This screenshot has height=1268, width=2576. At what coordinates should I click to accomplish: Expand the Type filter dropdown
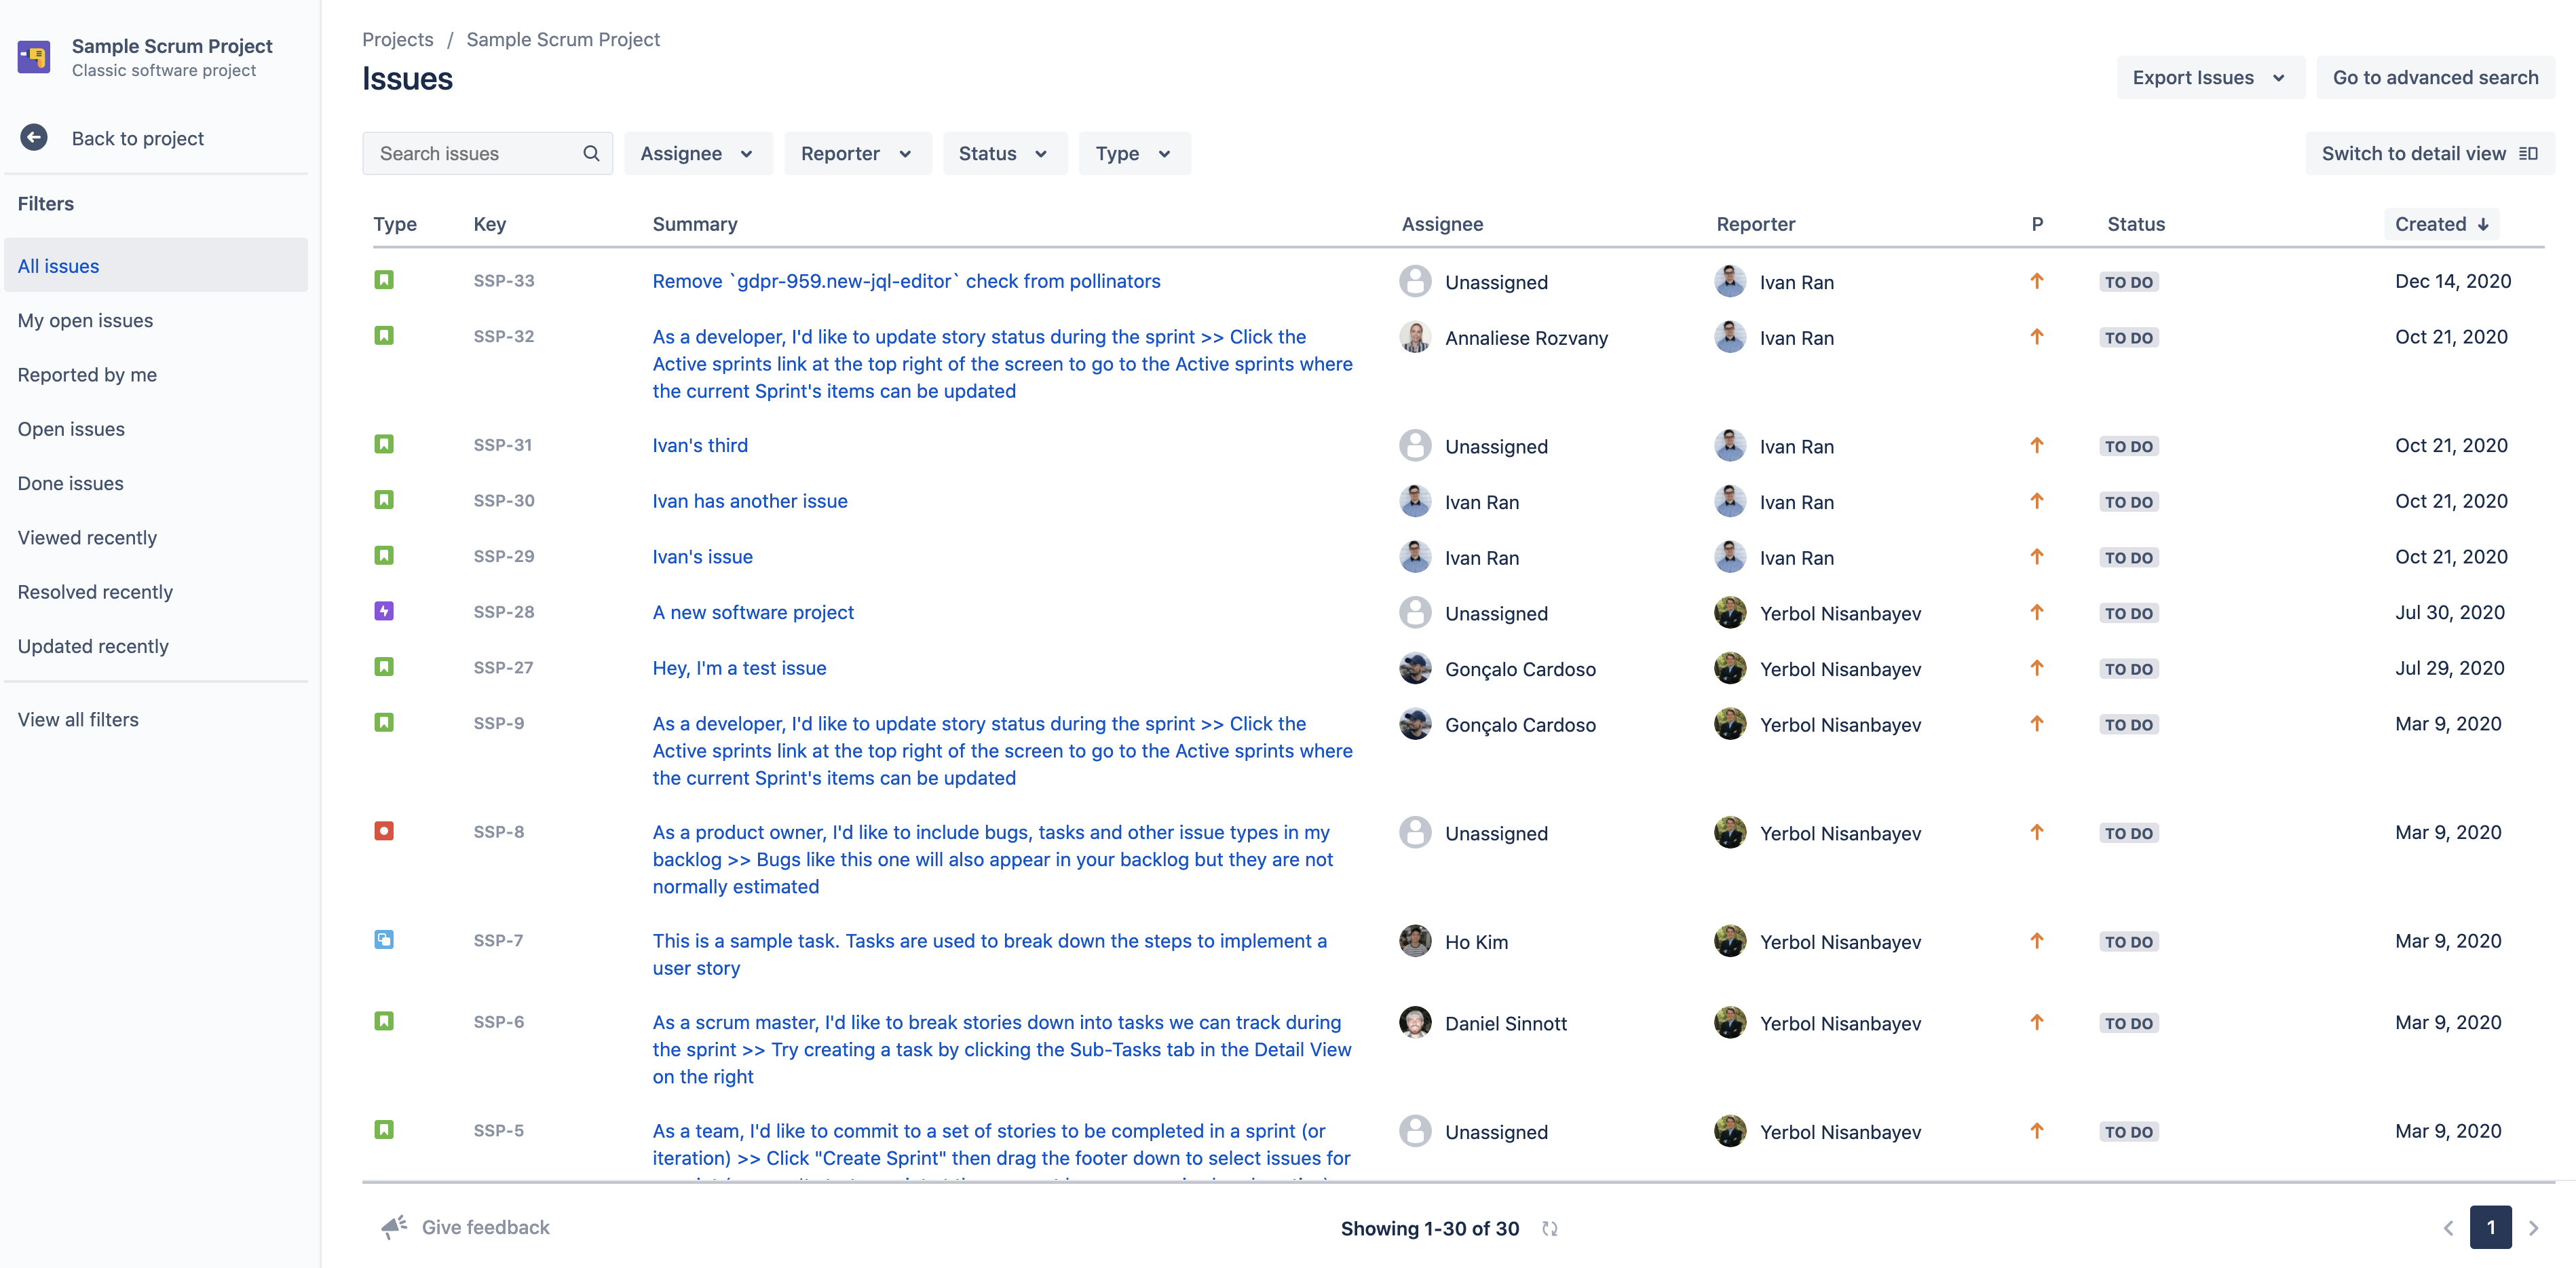click(1133, 153)
